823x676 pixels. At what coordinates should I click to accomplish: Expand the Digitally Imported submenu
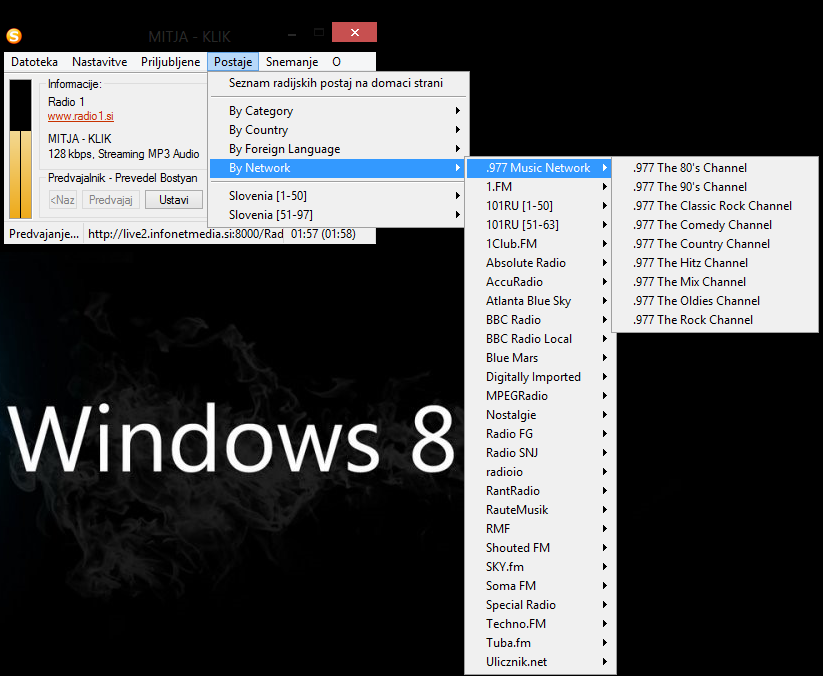[x=540, y=377]
